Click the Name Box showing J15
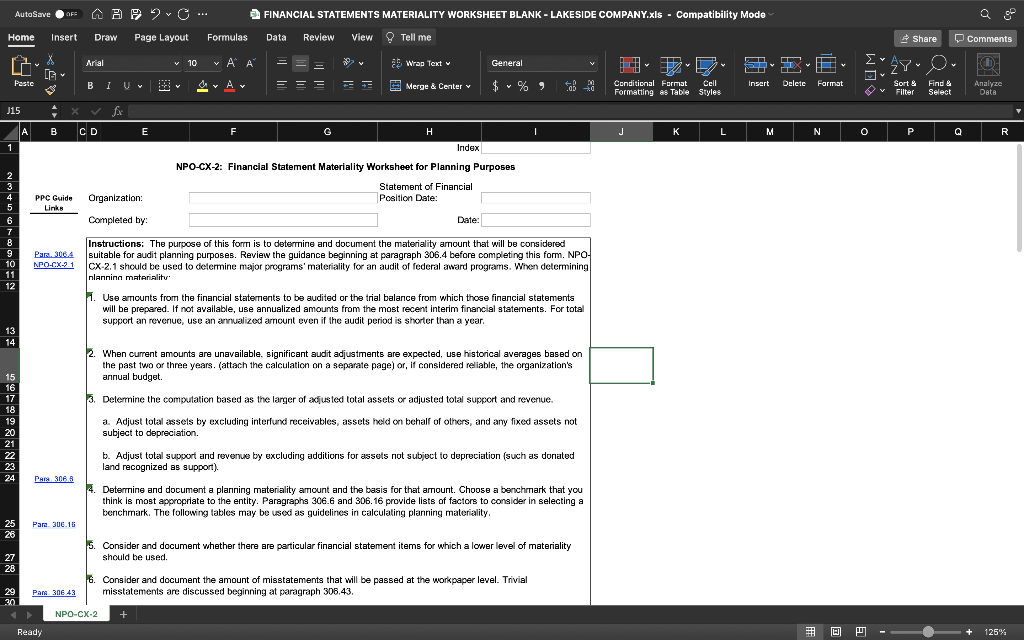Image resolution: width=1024 pixels, height=640 pixels. pyautogui.click(x=25, y=111)
